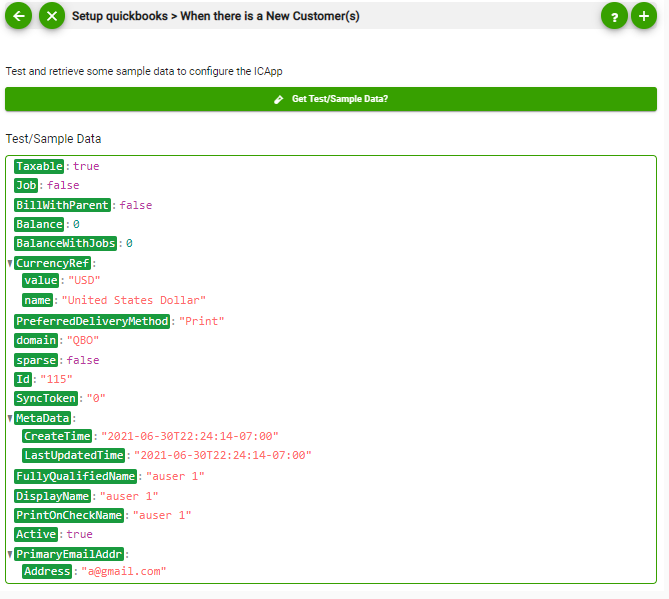Click the BillWithParent false value
The image size is (669, 599).
coord(136,205)
